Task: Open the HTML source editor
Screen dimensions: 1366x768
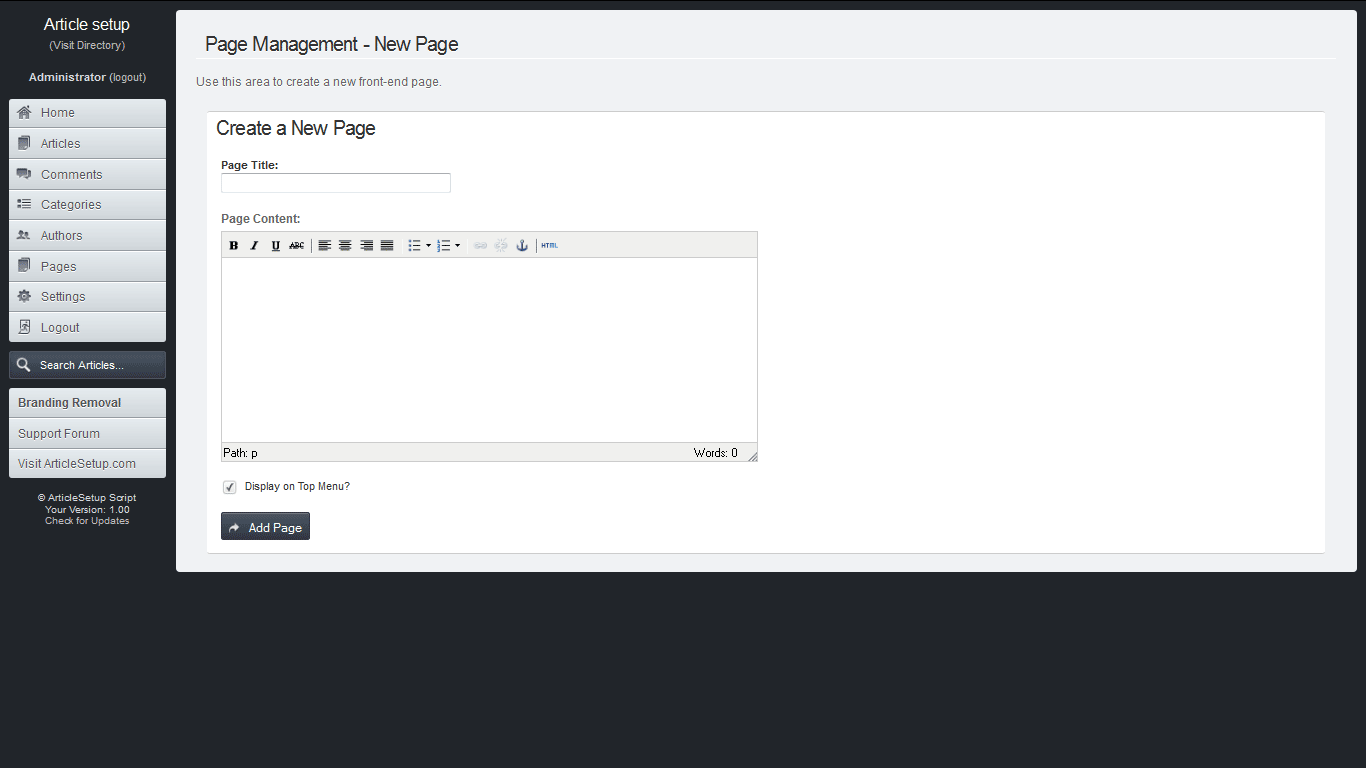Action: click(x=549, y=246)
